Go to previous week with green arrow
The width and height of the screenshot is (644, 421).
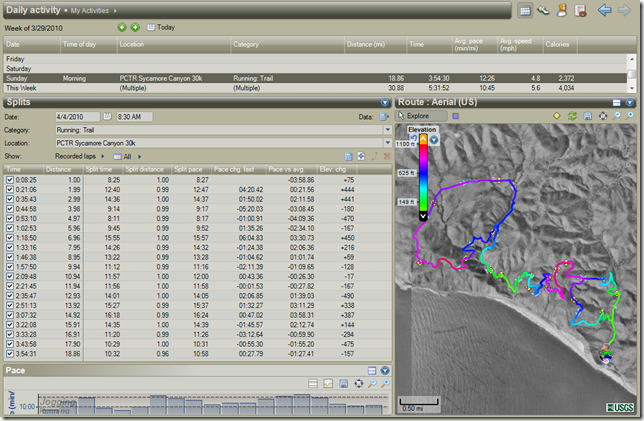122,27
